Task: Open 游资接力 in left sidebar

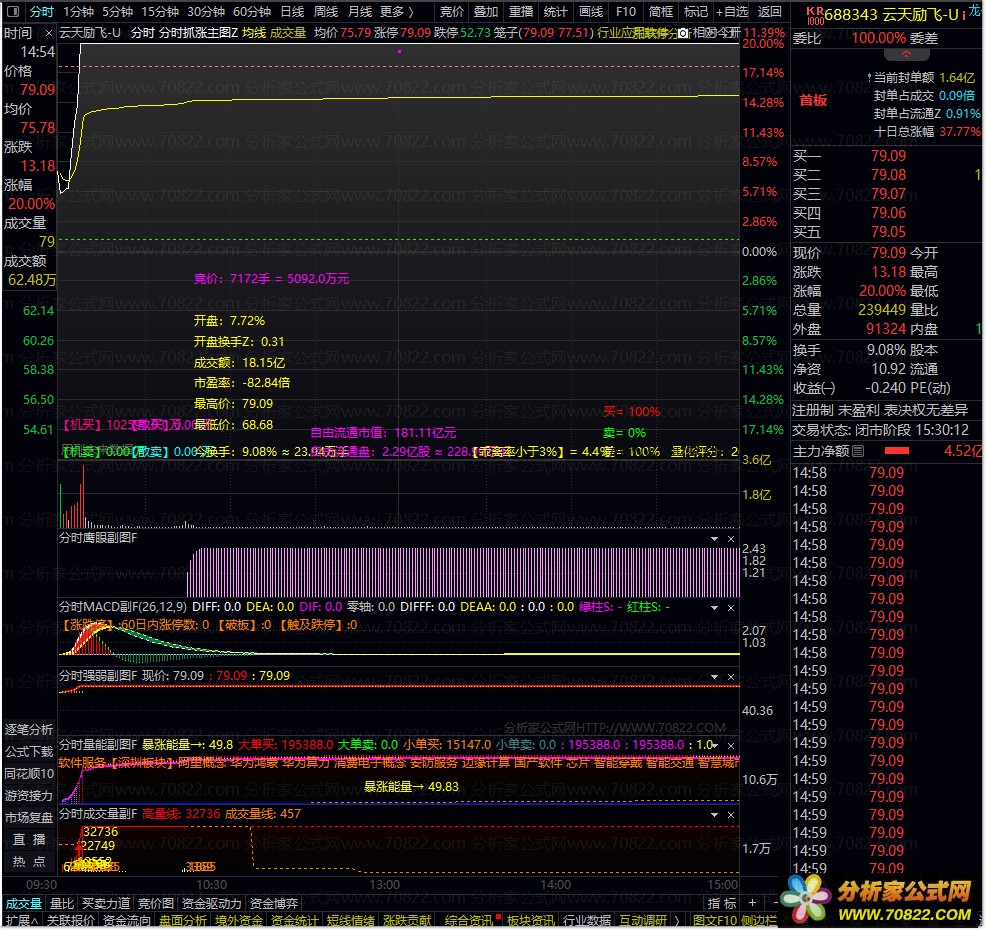Action: click(29, 798)
